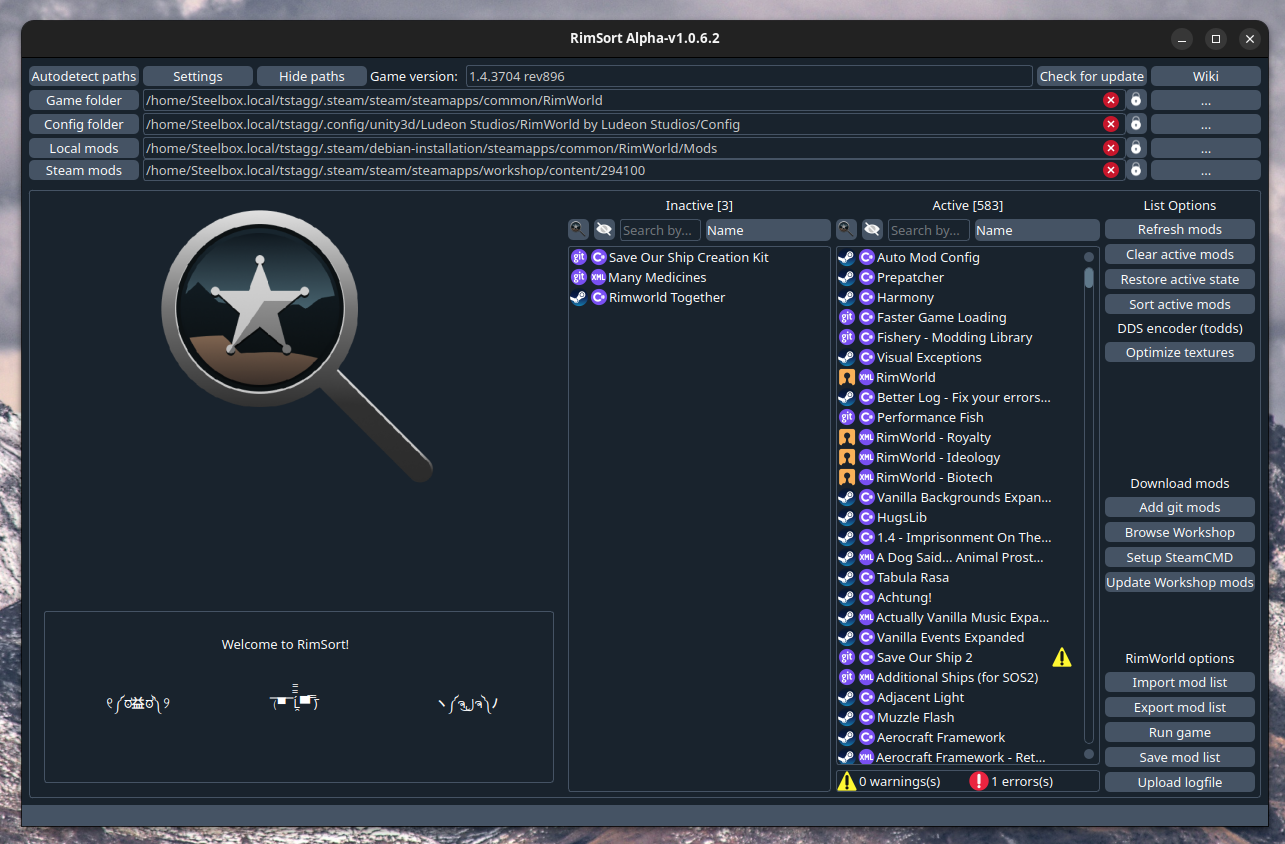Screen dimensions: 1285x844
Task: Click git icon of Performance Fish
Action: point(847,417)
